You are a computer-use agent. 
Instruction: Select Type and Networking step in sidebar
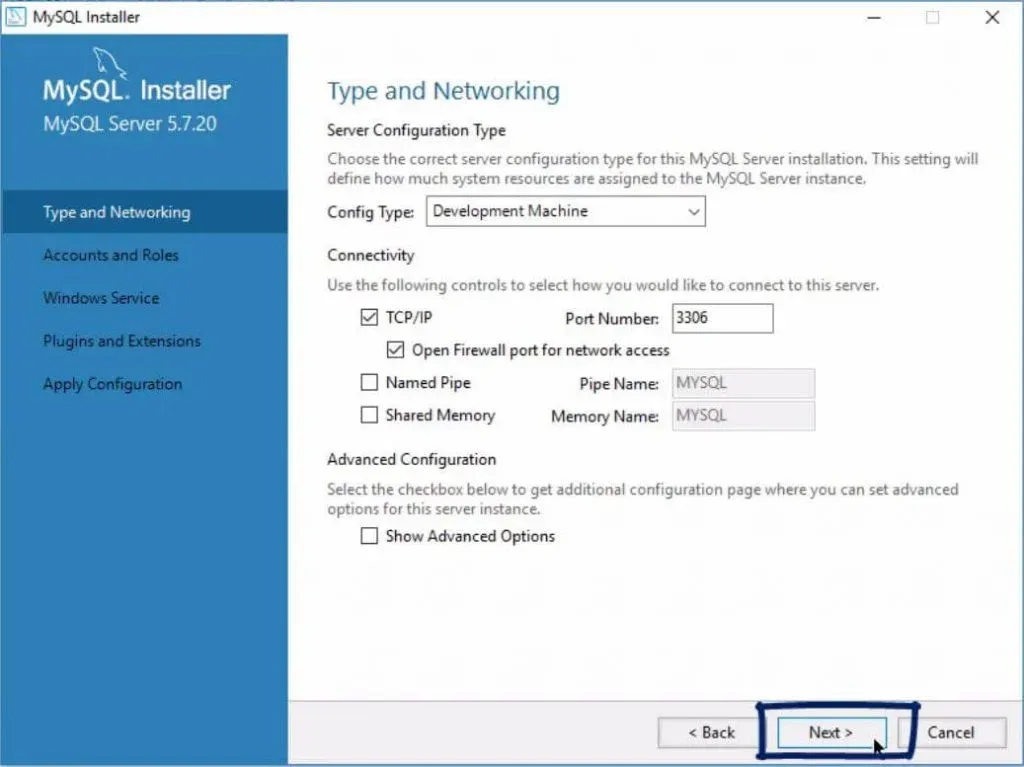(x=116, y=212)
